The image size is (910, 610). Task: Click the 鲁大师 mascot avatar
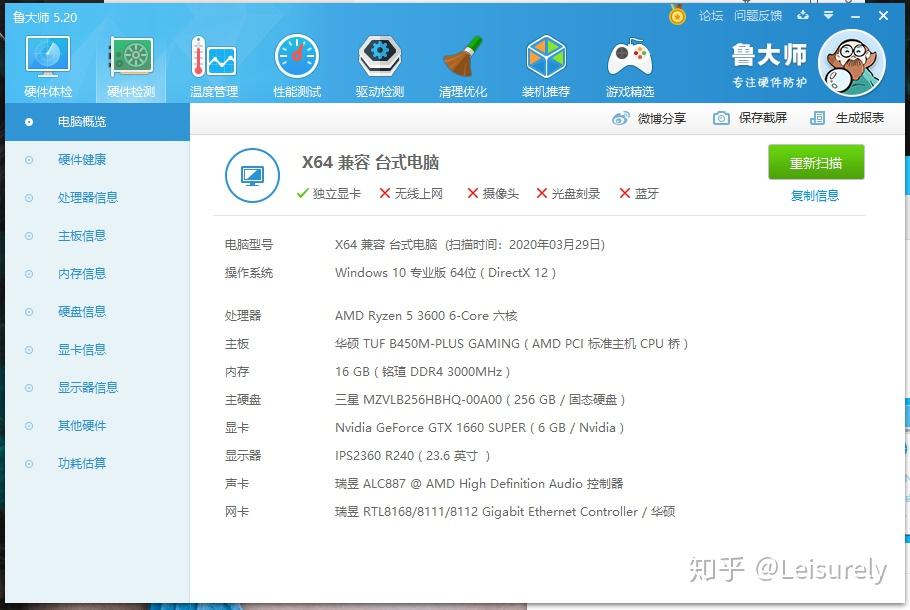(x=851, y=63)
